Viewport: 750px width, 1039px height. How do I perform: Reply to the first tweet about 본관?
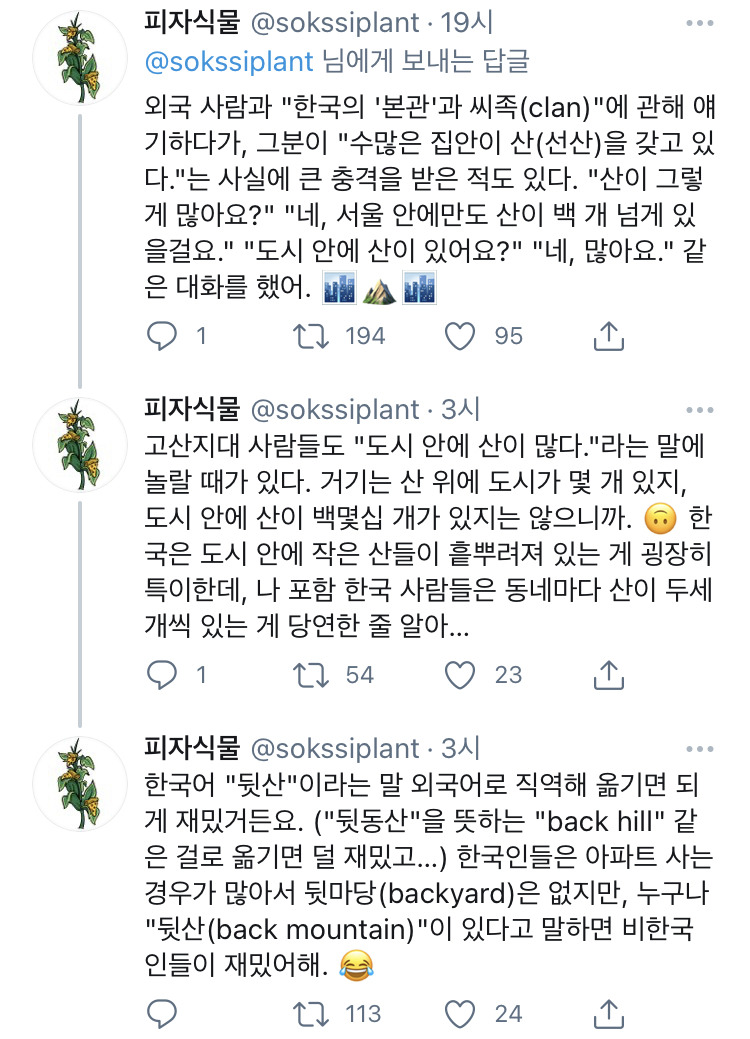pyautogui.click(x=161, y=336)
